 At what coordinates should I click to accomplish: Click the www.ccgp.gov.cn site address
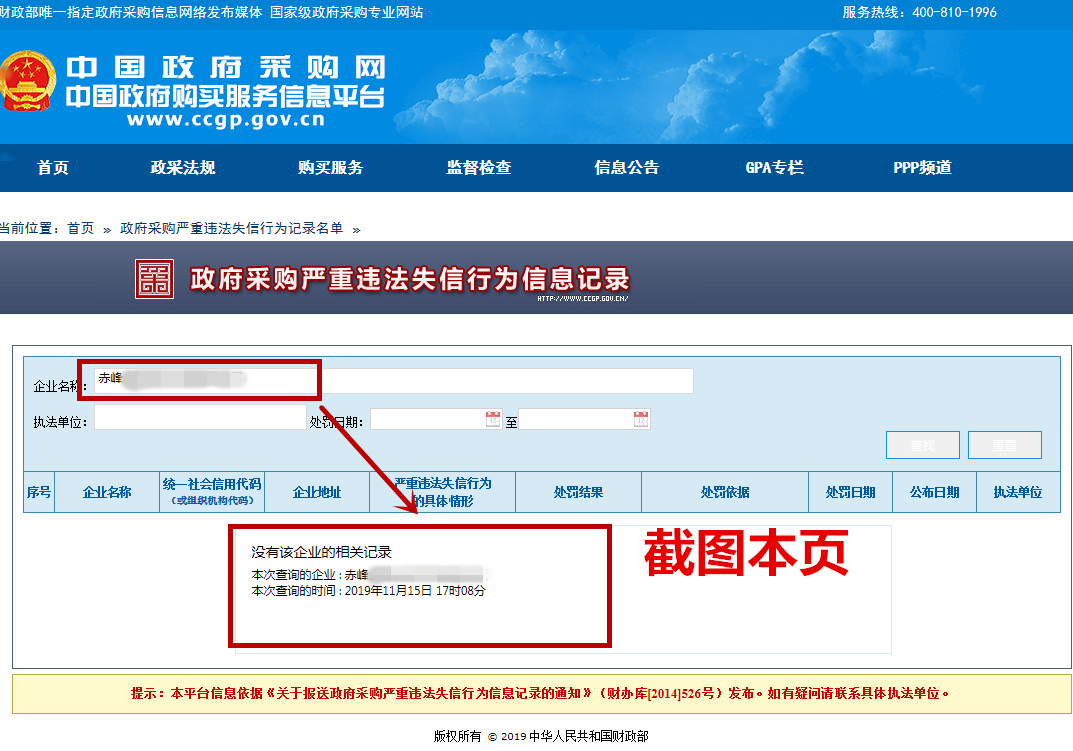(x=225, y=120)
